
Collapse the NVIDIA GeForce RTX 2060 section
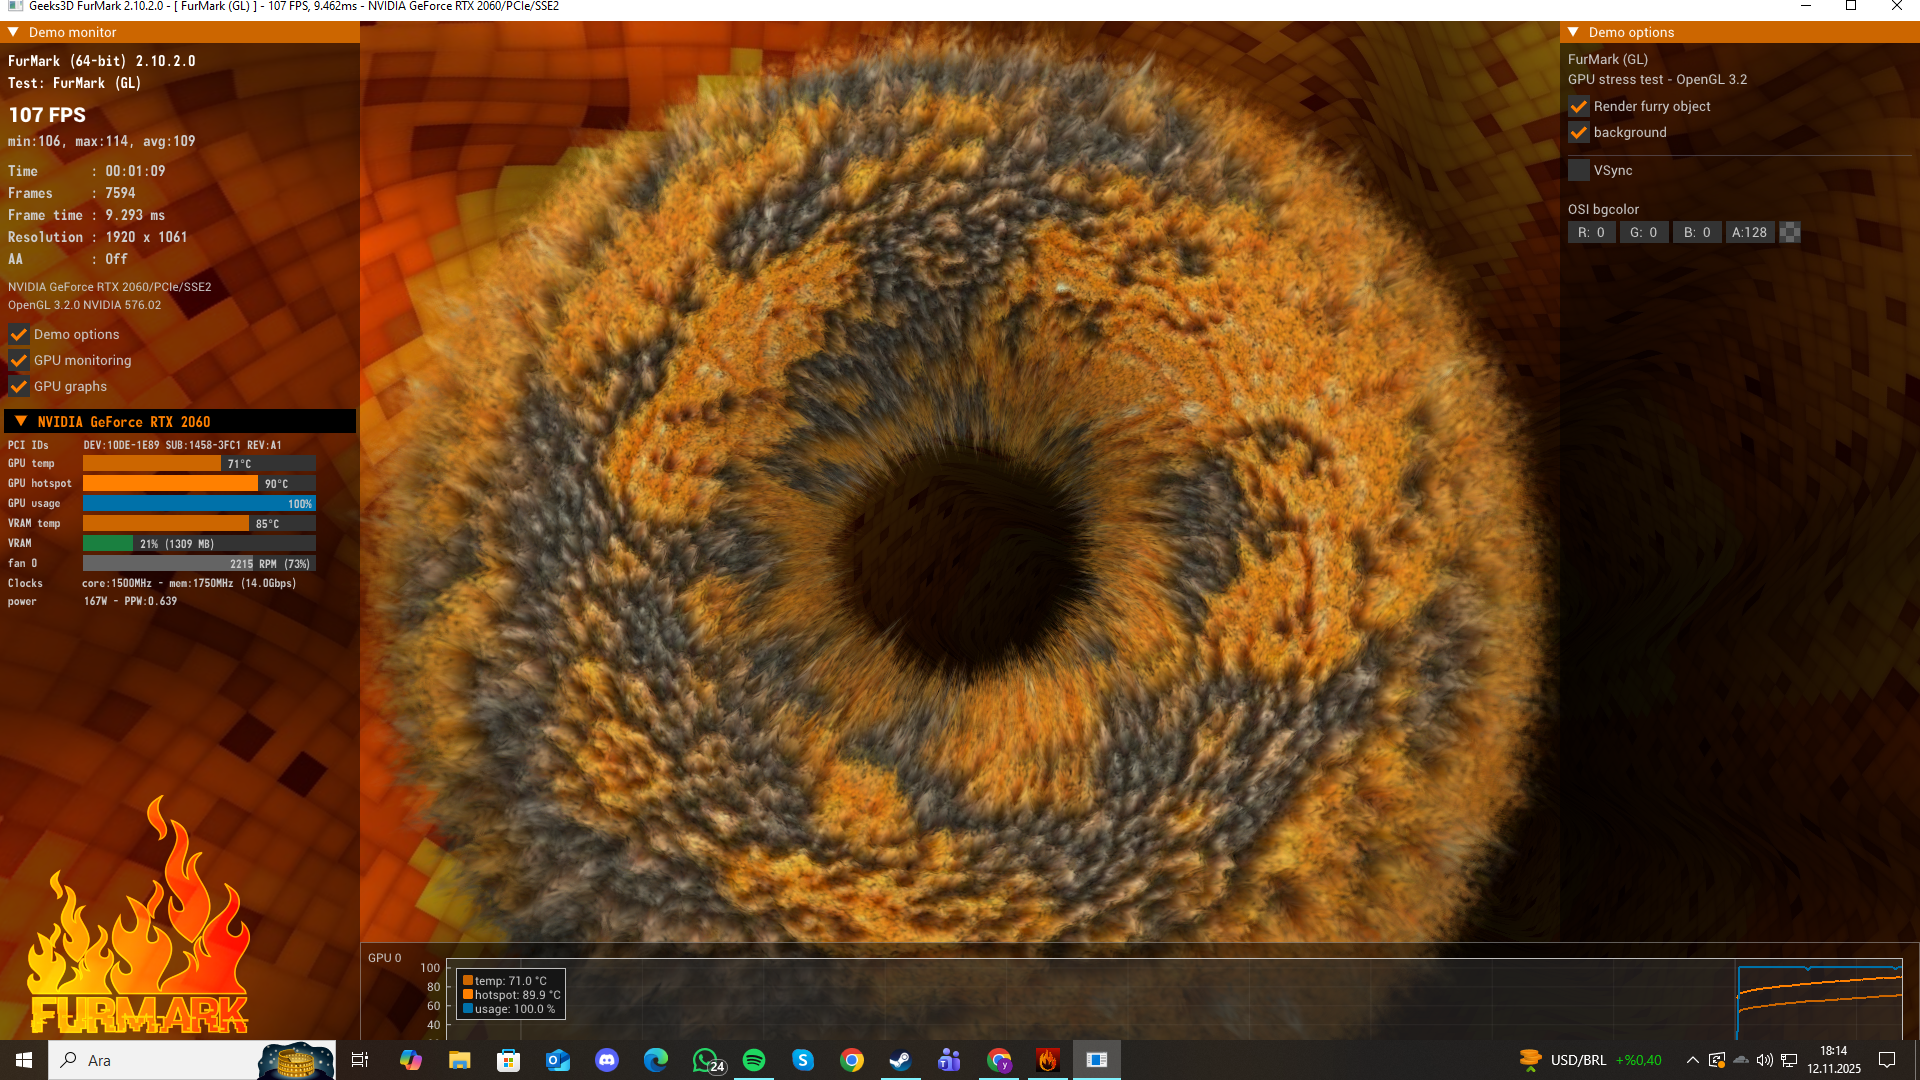pos(21,421)
